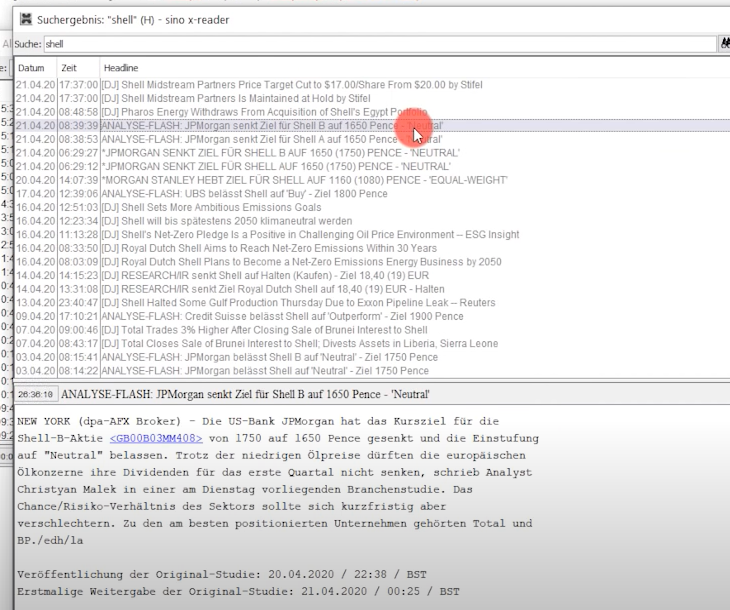Viewport: 730px width, 610px height.
Task: Click the sino x-reader window icon
Action: point(26,20)
